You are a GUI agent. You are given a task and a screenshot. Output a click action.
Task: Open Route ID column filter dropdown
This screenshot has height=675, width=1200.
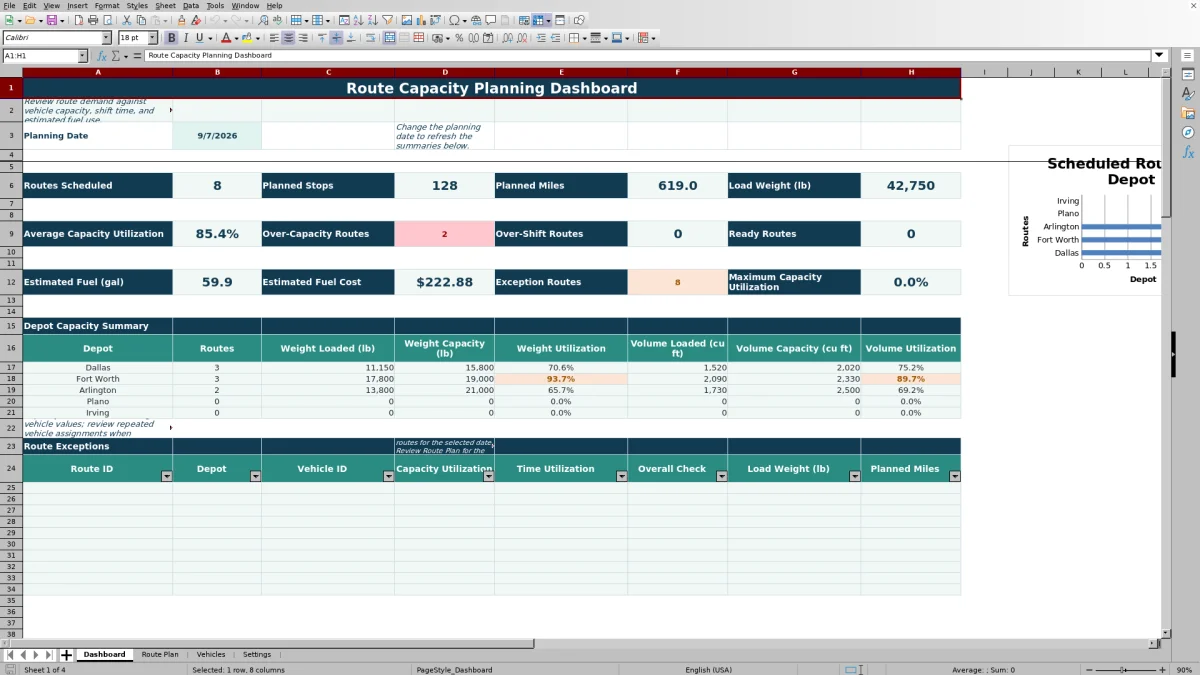pyautogui.click(x=167, y=476)
